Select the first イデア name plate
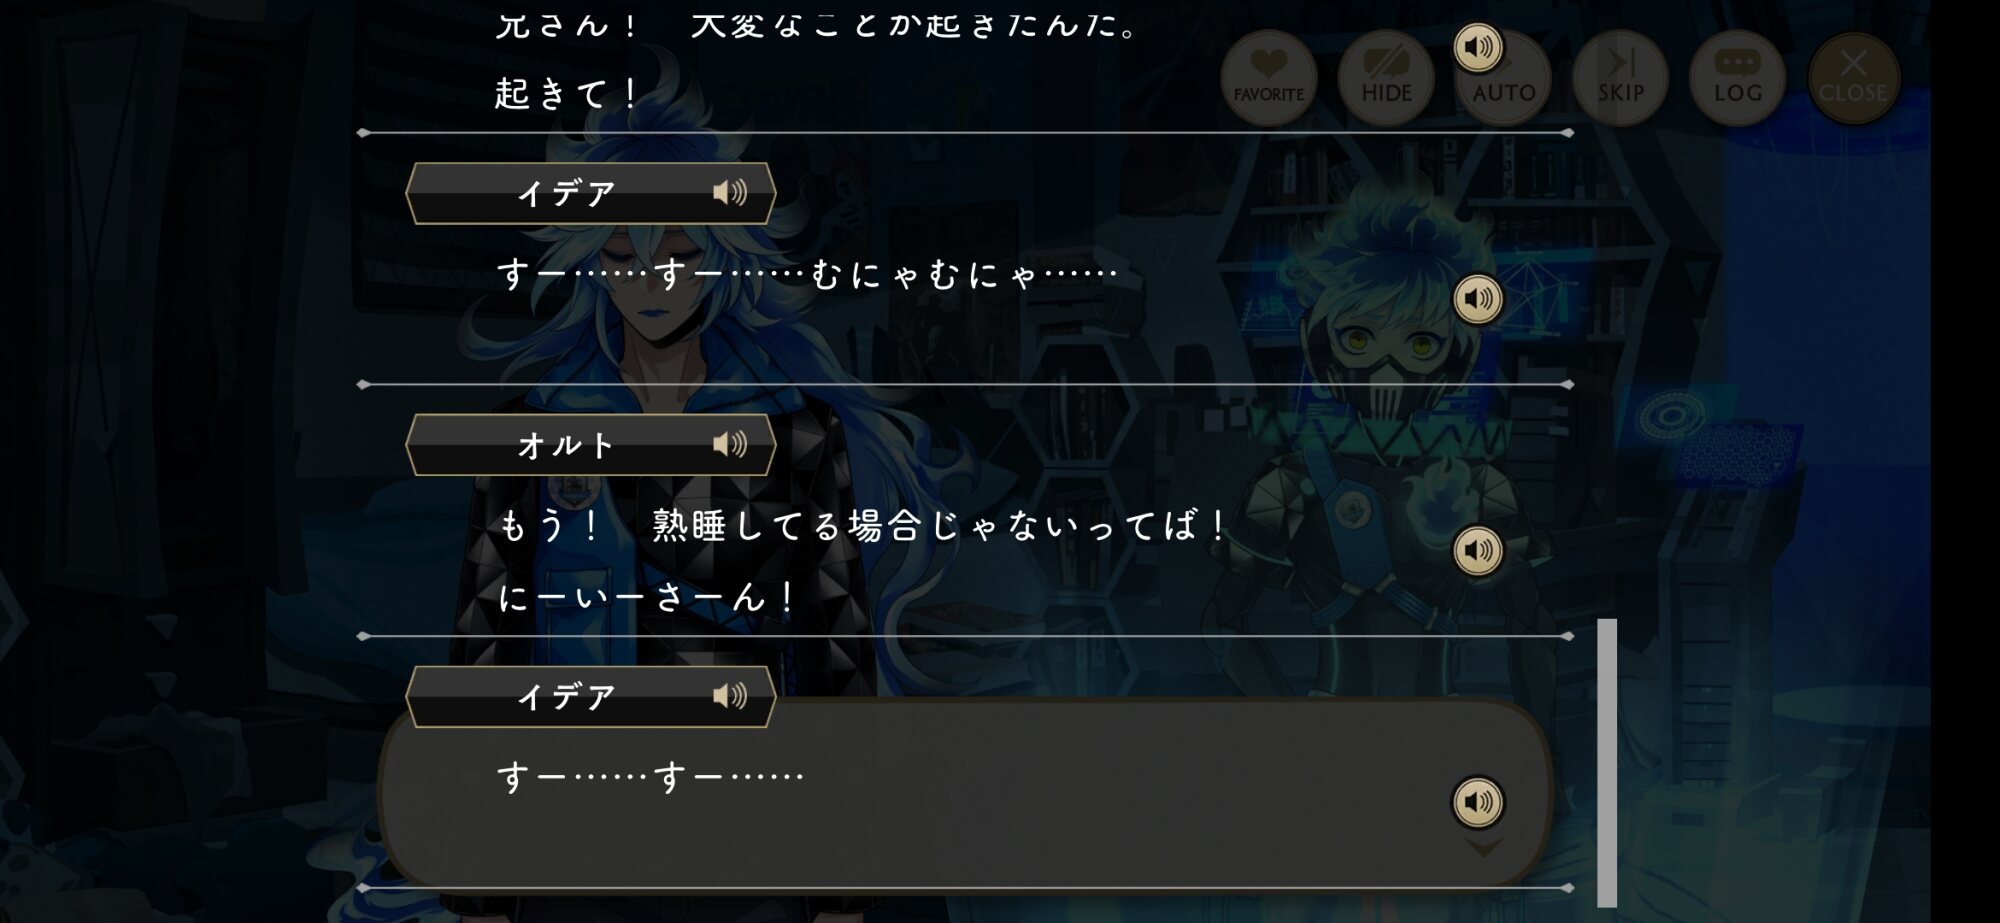This screenshot has height=923, width=2000. click(591, 193)
